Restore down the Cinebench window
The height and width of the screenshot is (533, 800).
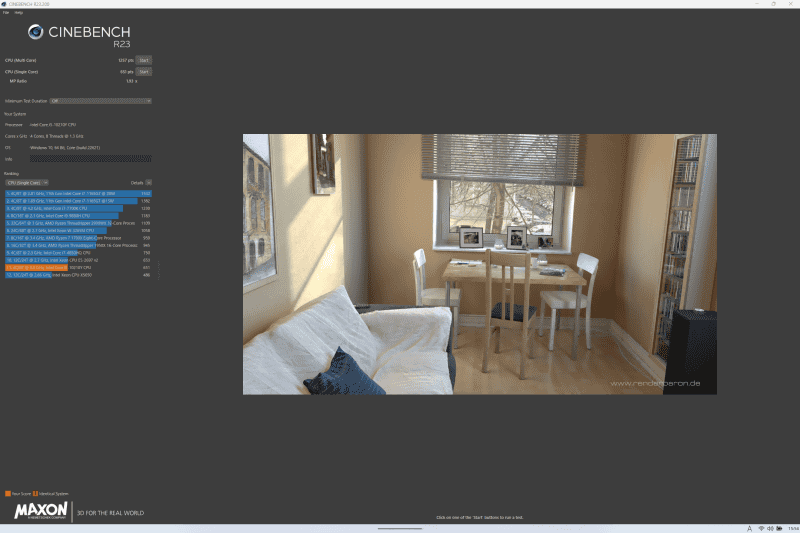click(773, 4)
